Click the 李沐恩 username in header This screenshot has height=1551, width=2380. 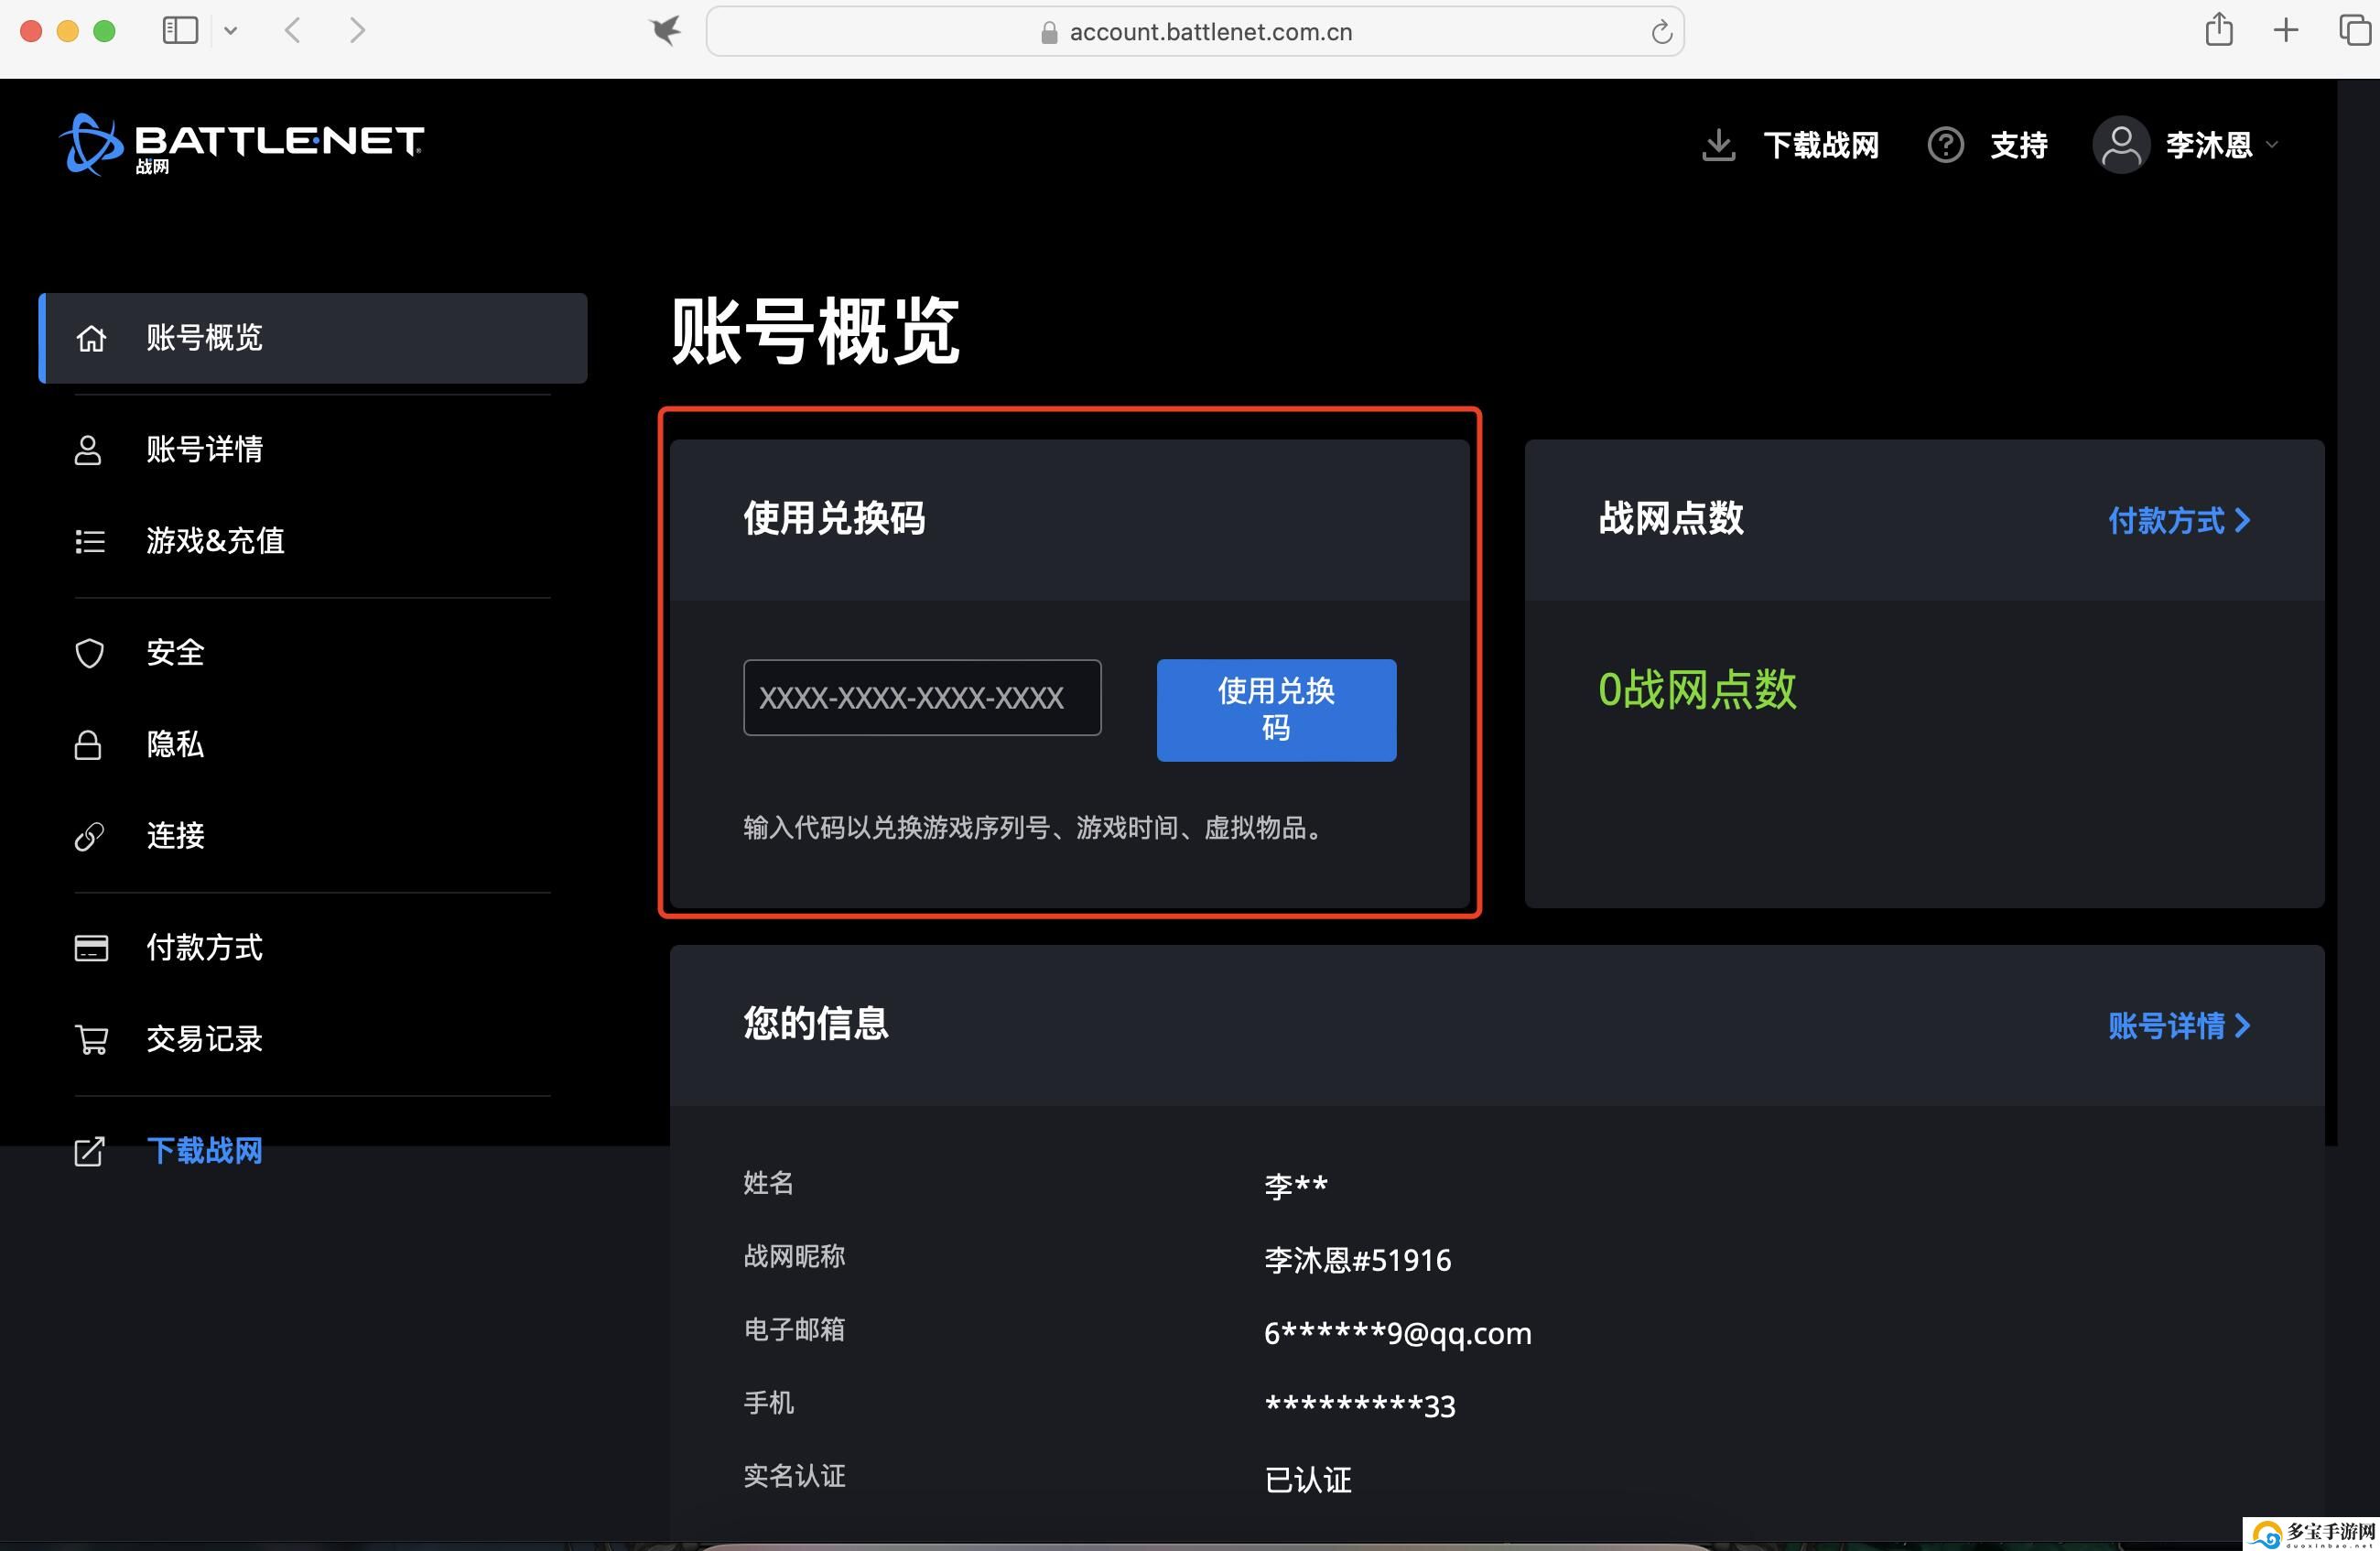point(2209,145)
